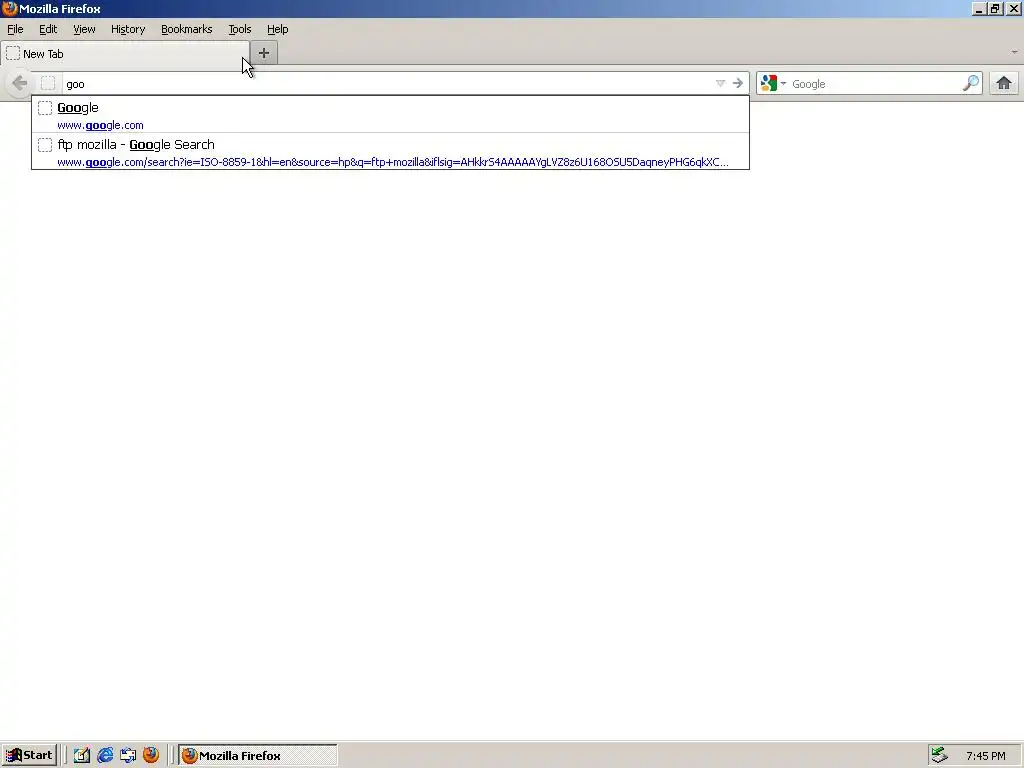
Task: Click the New Tab favicon placeholder
Action: 13,54
